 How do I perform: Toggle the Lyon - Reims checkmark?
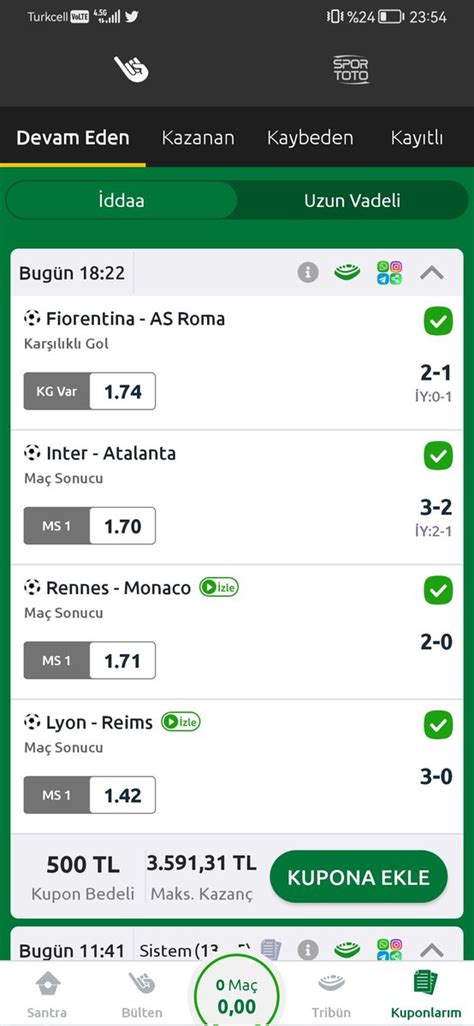pyautogui.click(x=438, y=726)
